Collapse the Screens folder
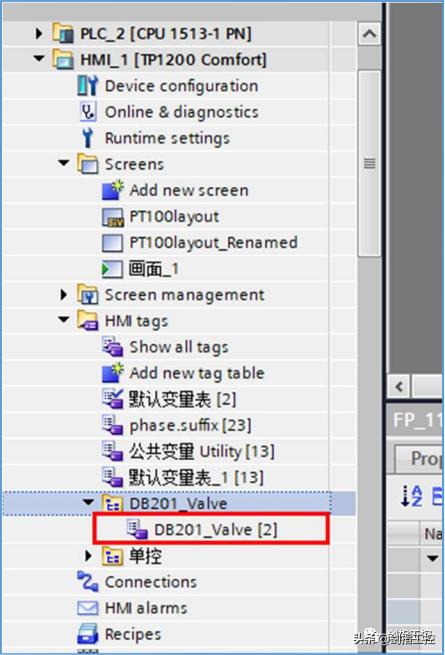445x655 pixels. tap(64, 163)
